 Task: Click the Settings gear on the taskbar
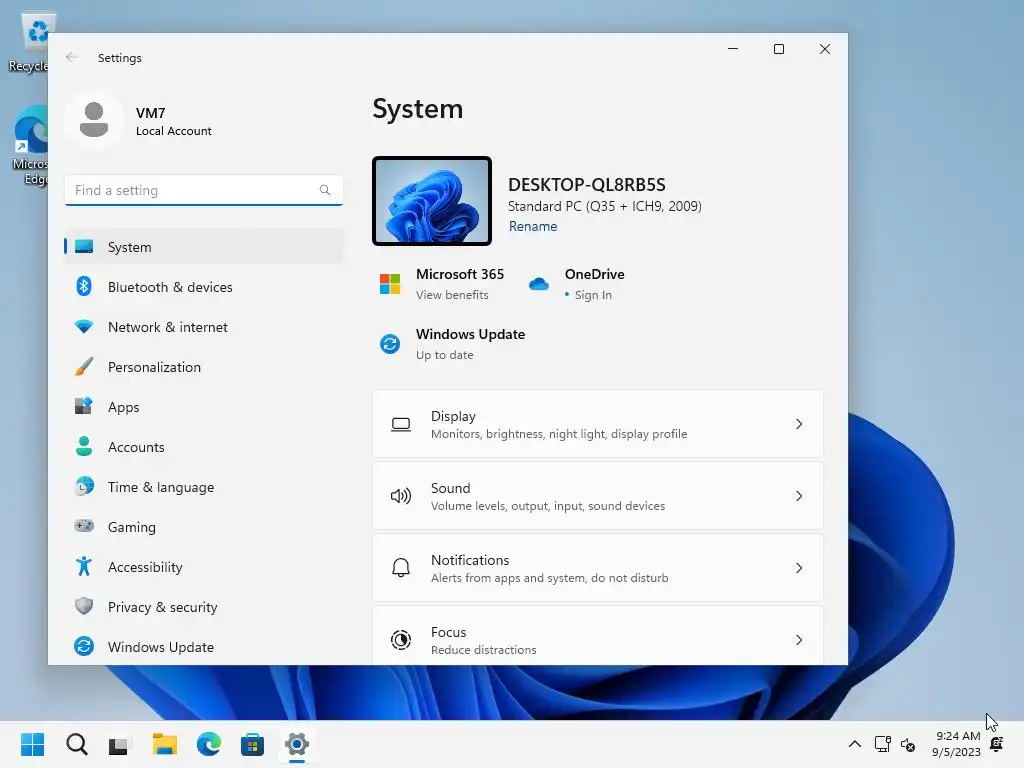(x=296, y=744)
